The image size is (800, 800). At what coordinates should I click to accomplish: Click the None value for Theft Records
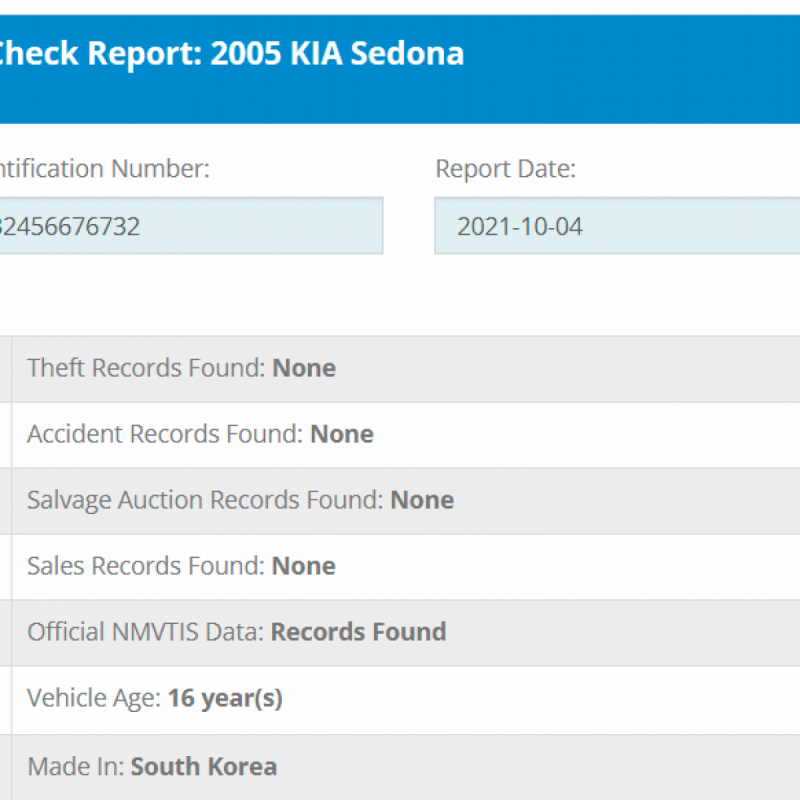(304, 368)
